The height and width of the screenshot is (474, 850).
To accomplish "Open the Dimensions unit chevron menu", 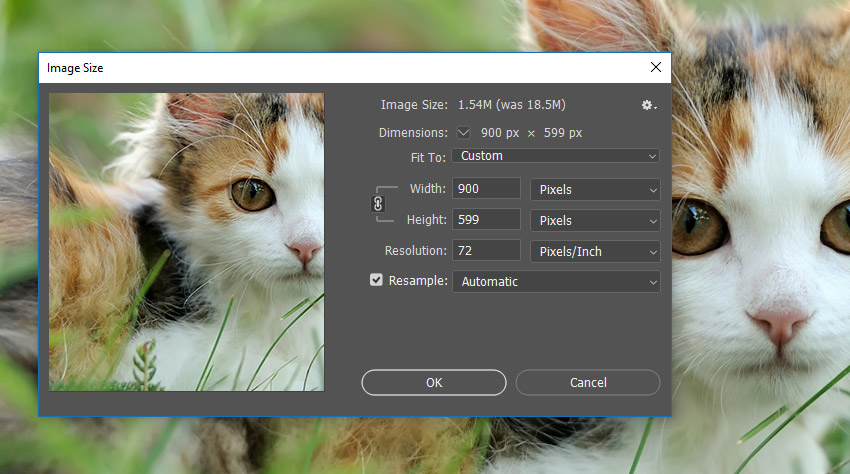I will (x=463, y=132).
